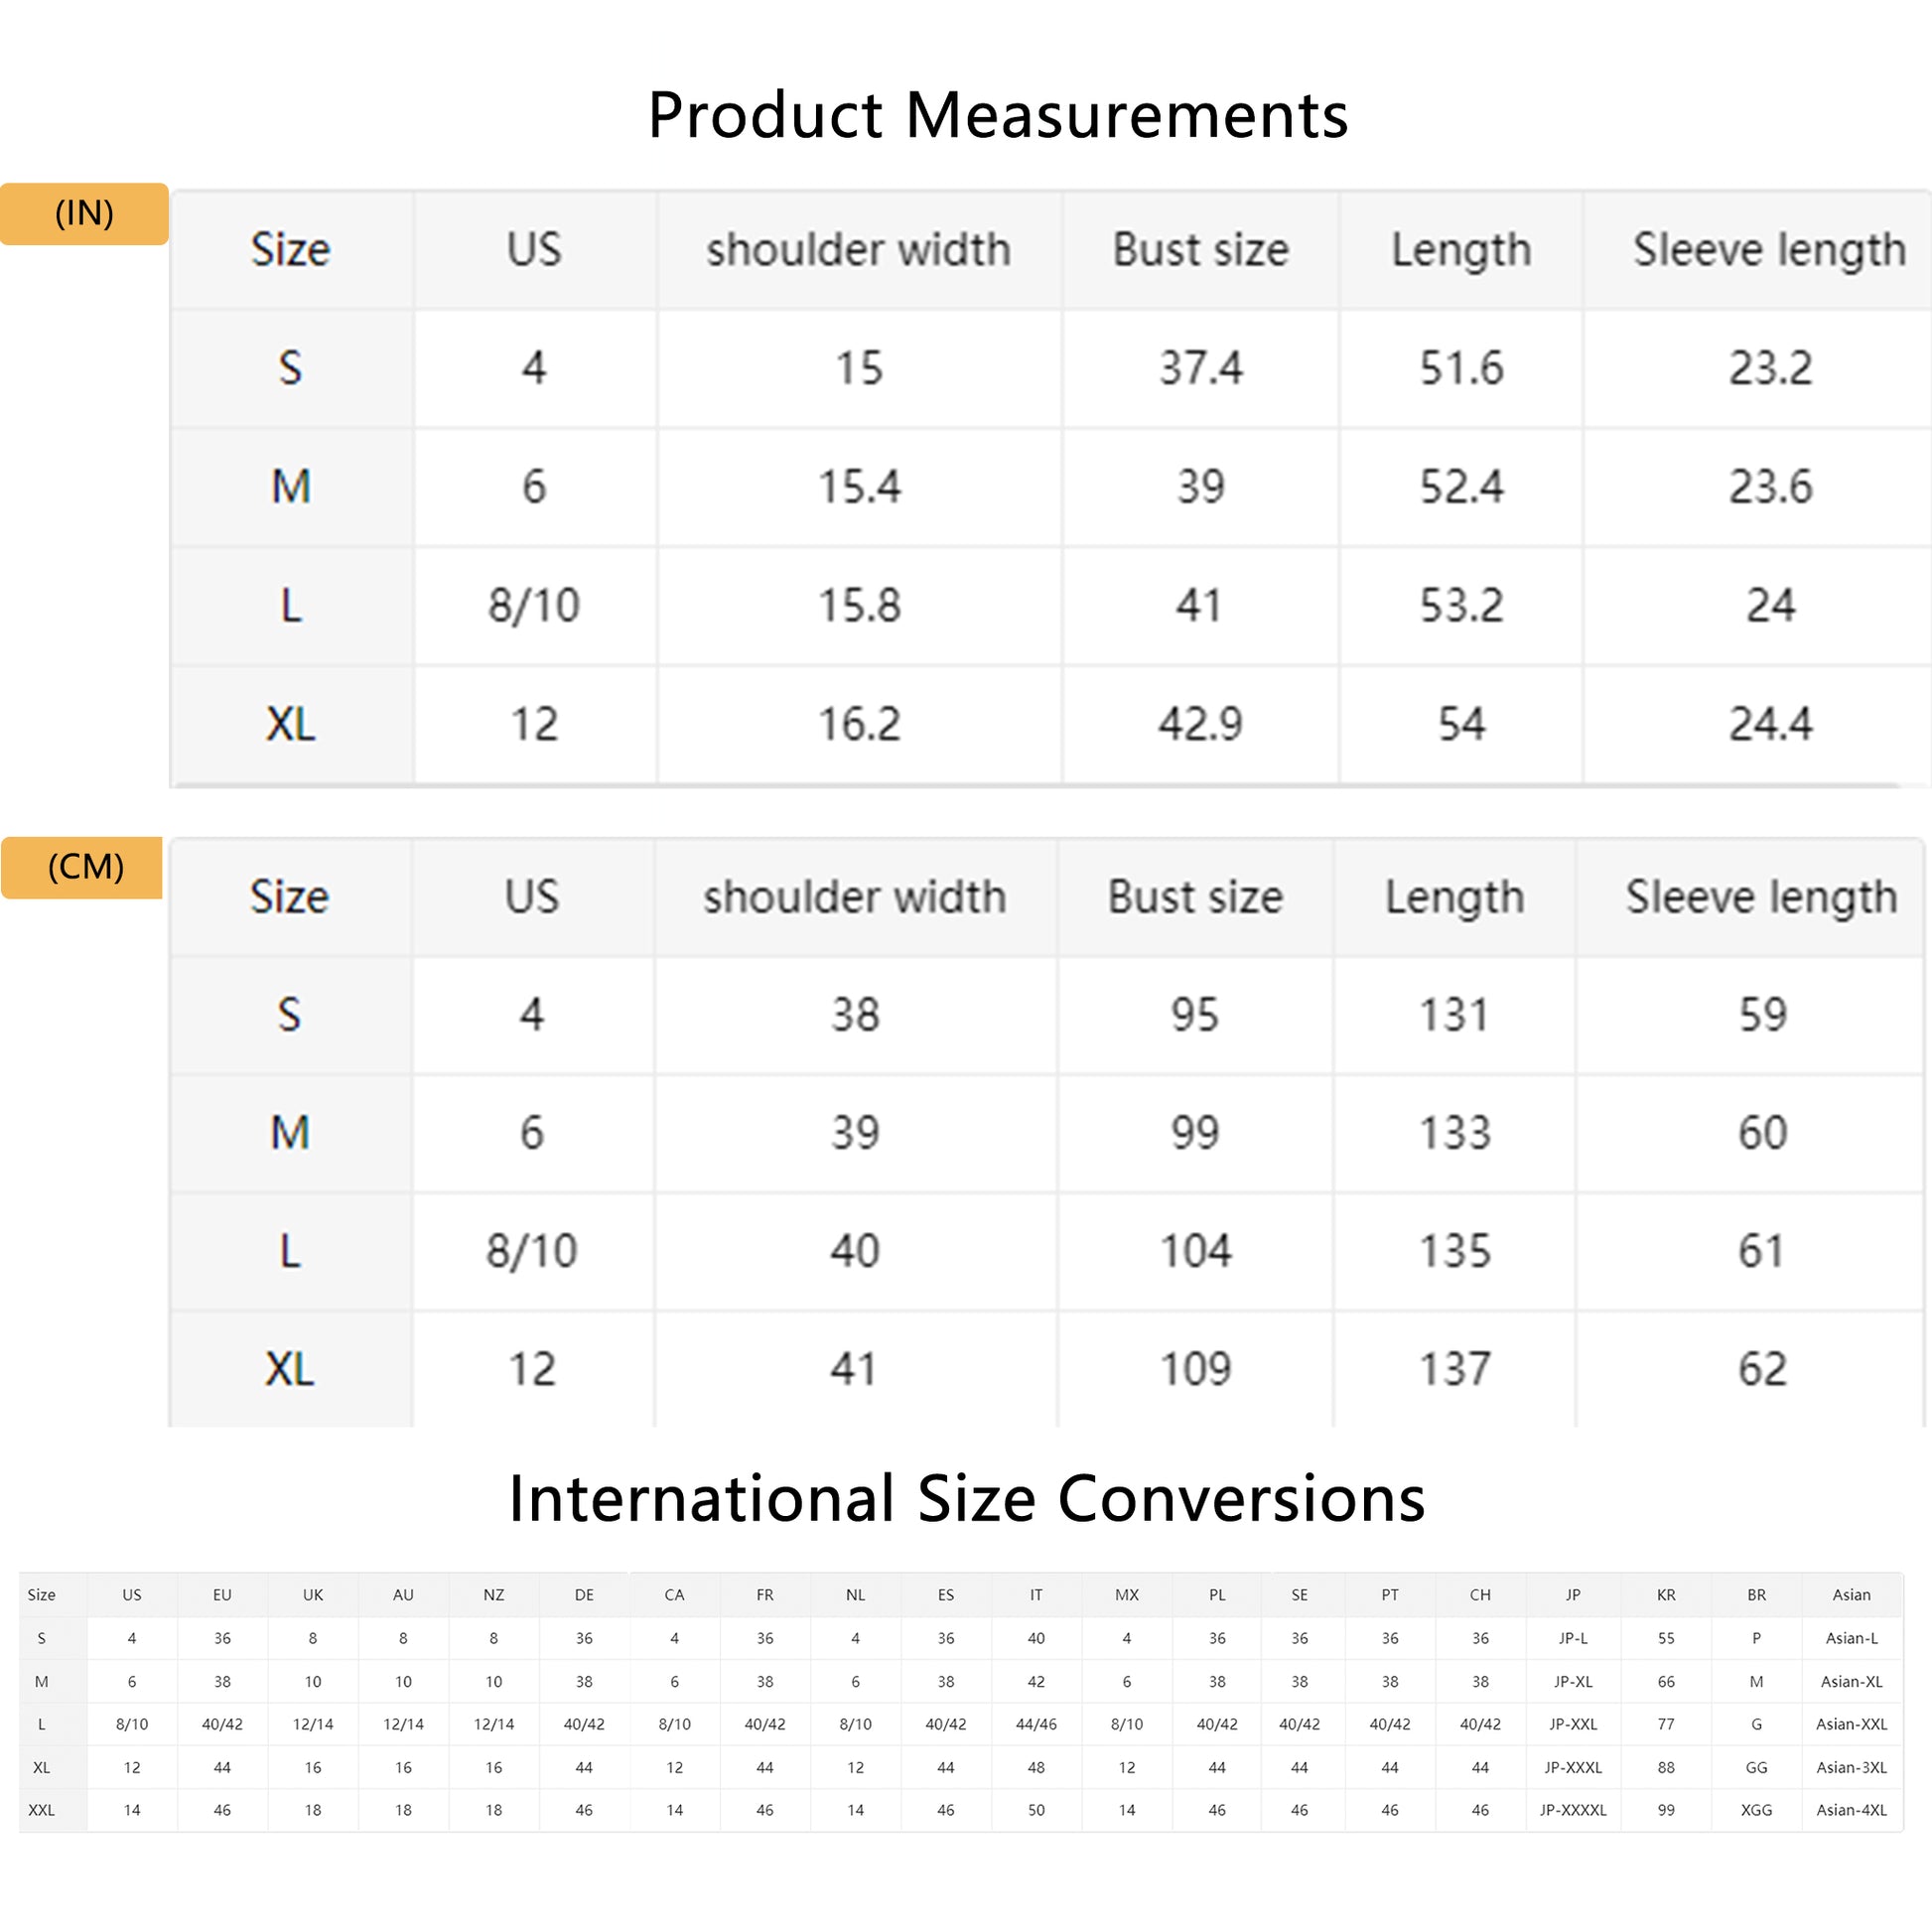Select the 42.9 bust value for XL
The image size is (1932, 1932).
coord(1200,724)
